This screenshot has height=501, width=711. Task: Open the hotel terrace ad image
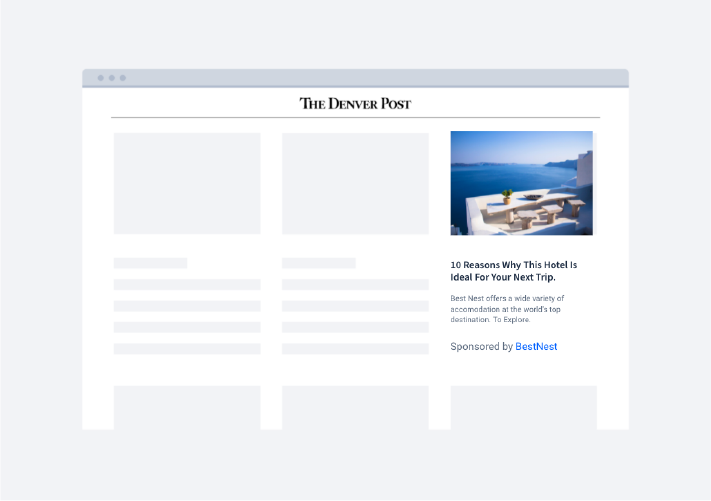point(521,183)
